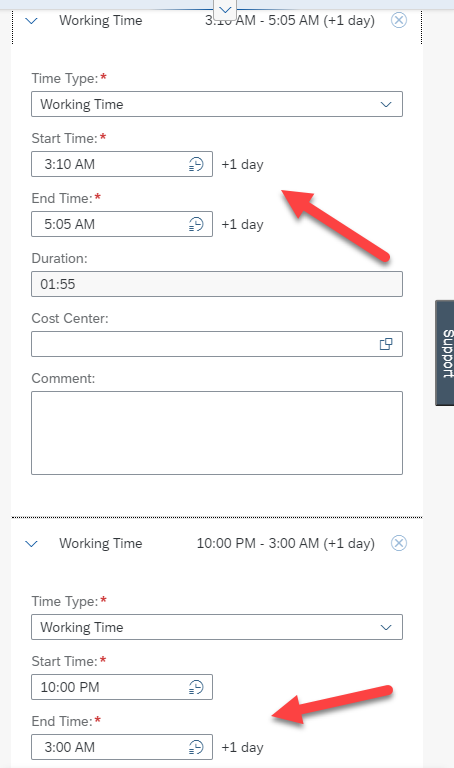Open time picker for 5:05 AM end time
The image size is (454, 768).
pyautogui.click(x=196, y=224)
